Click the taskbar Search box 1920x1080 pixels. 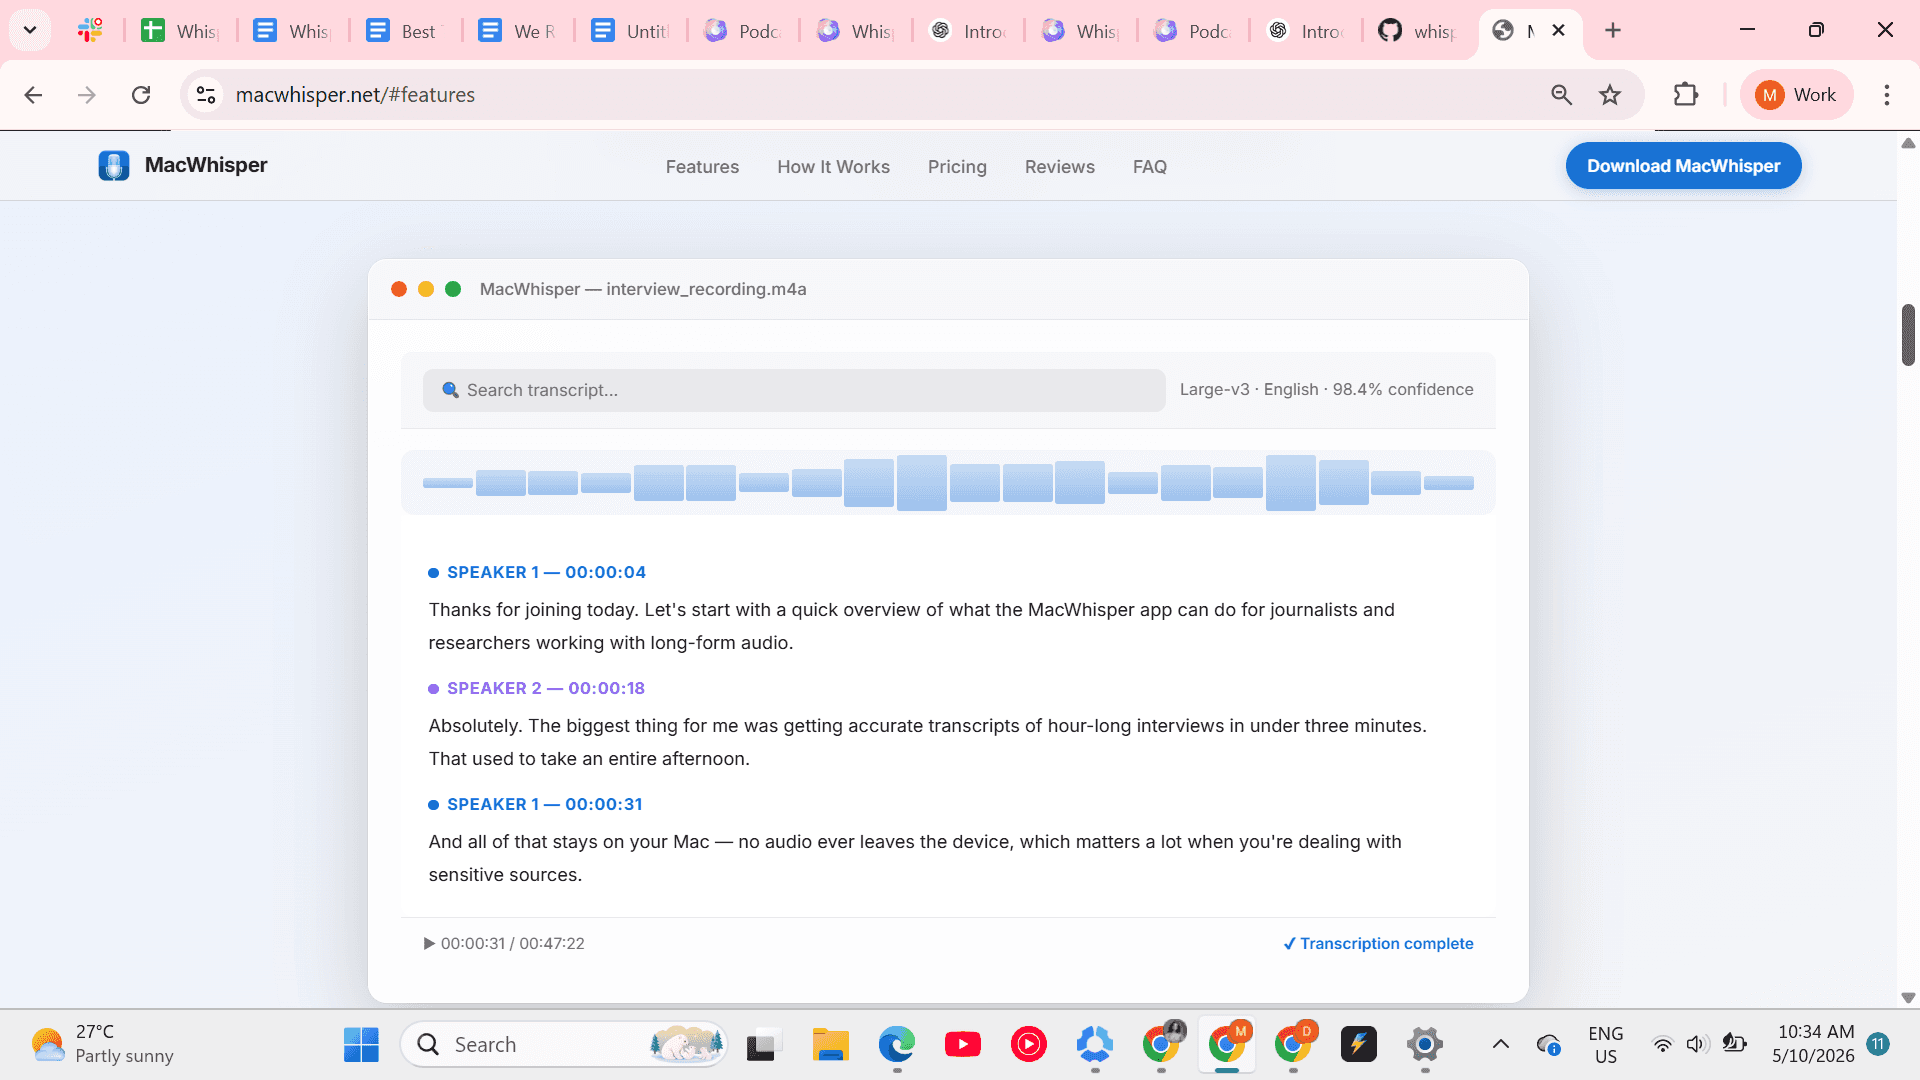click(564, 1045)
